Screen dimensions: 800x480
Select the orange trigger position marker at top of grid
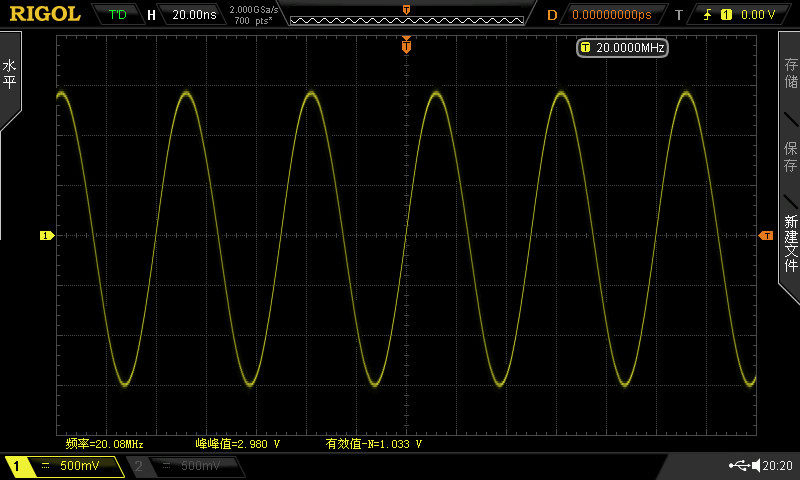coord(406,45)
